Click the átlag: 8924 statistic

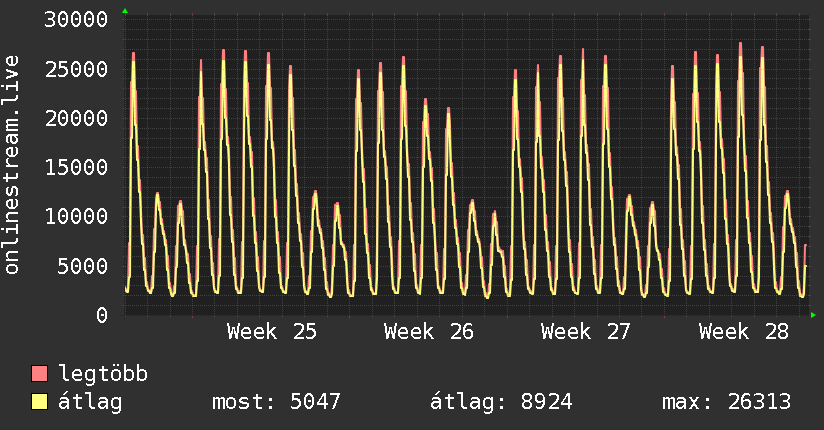[x=501, y=402]
